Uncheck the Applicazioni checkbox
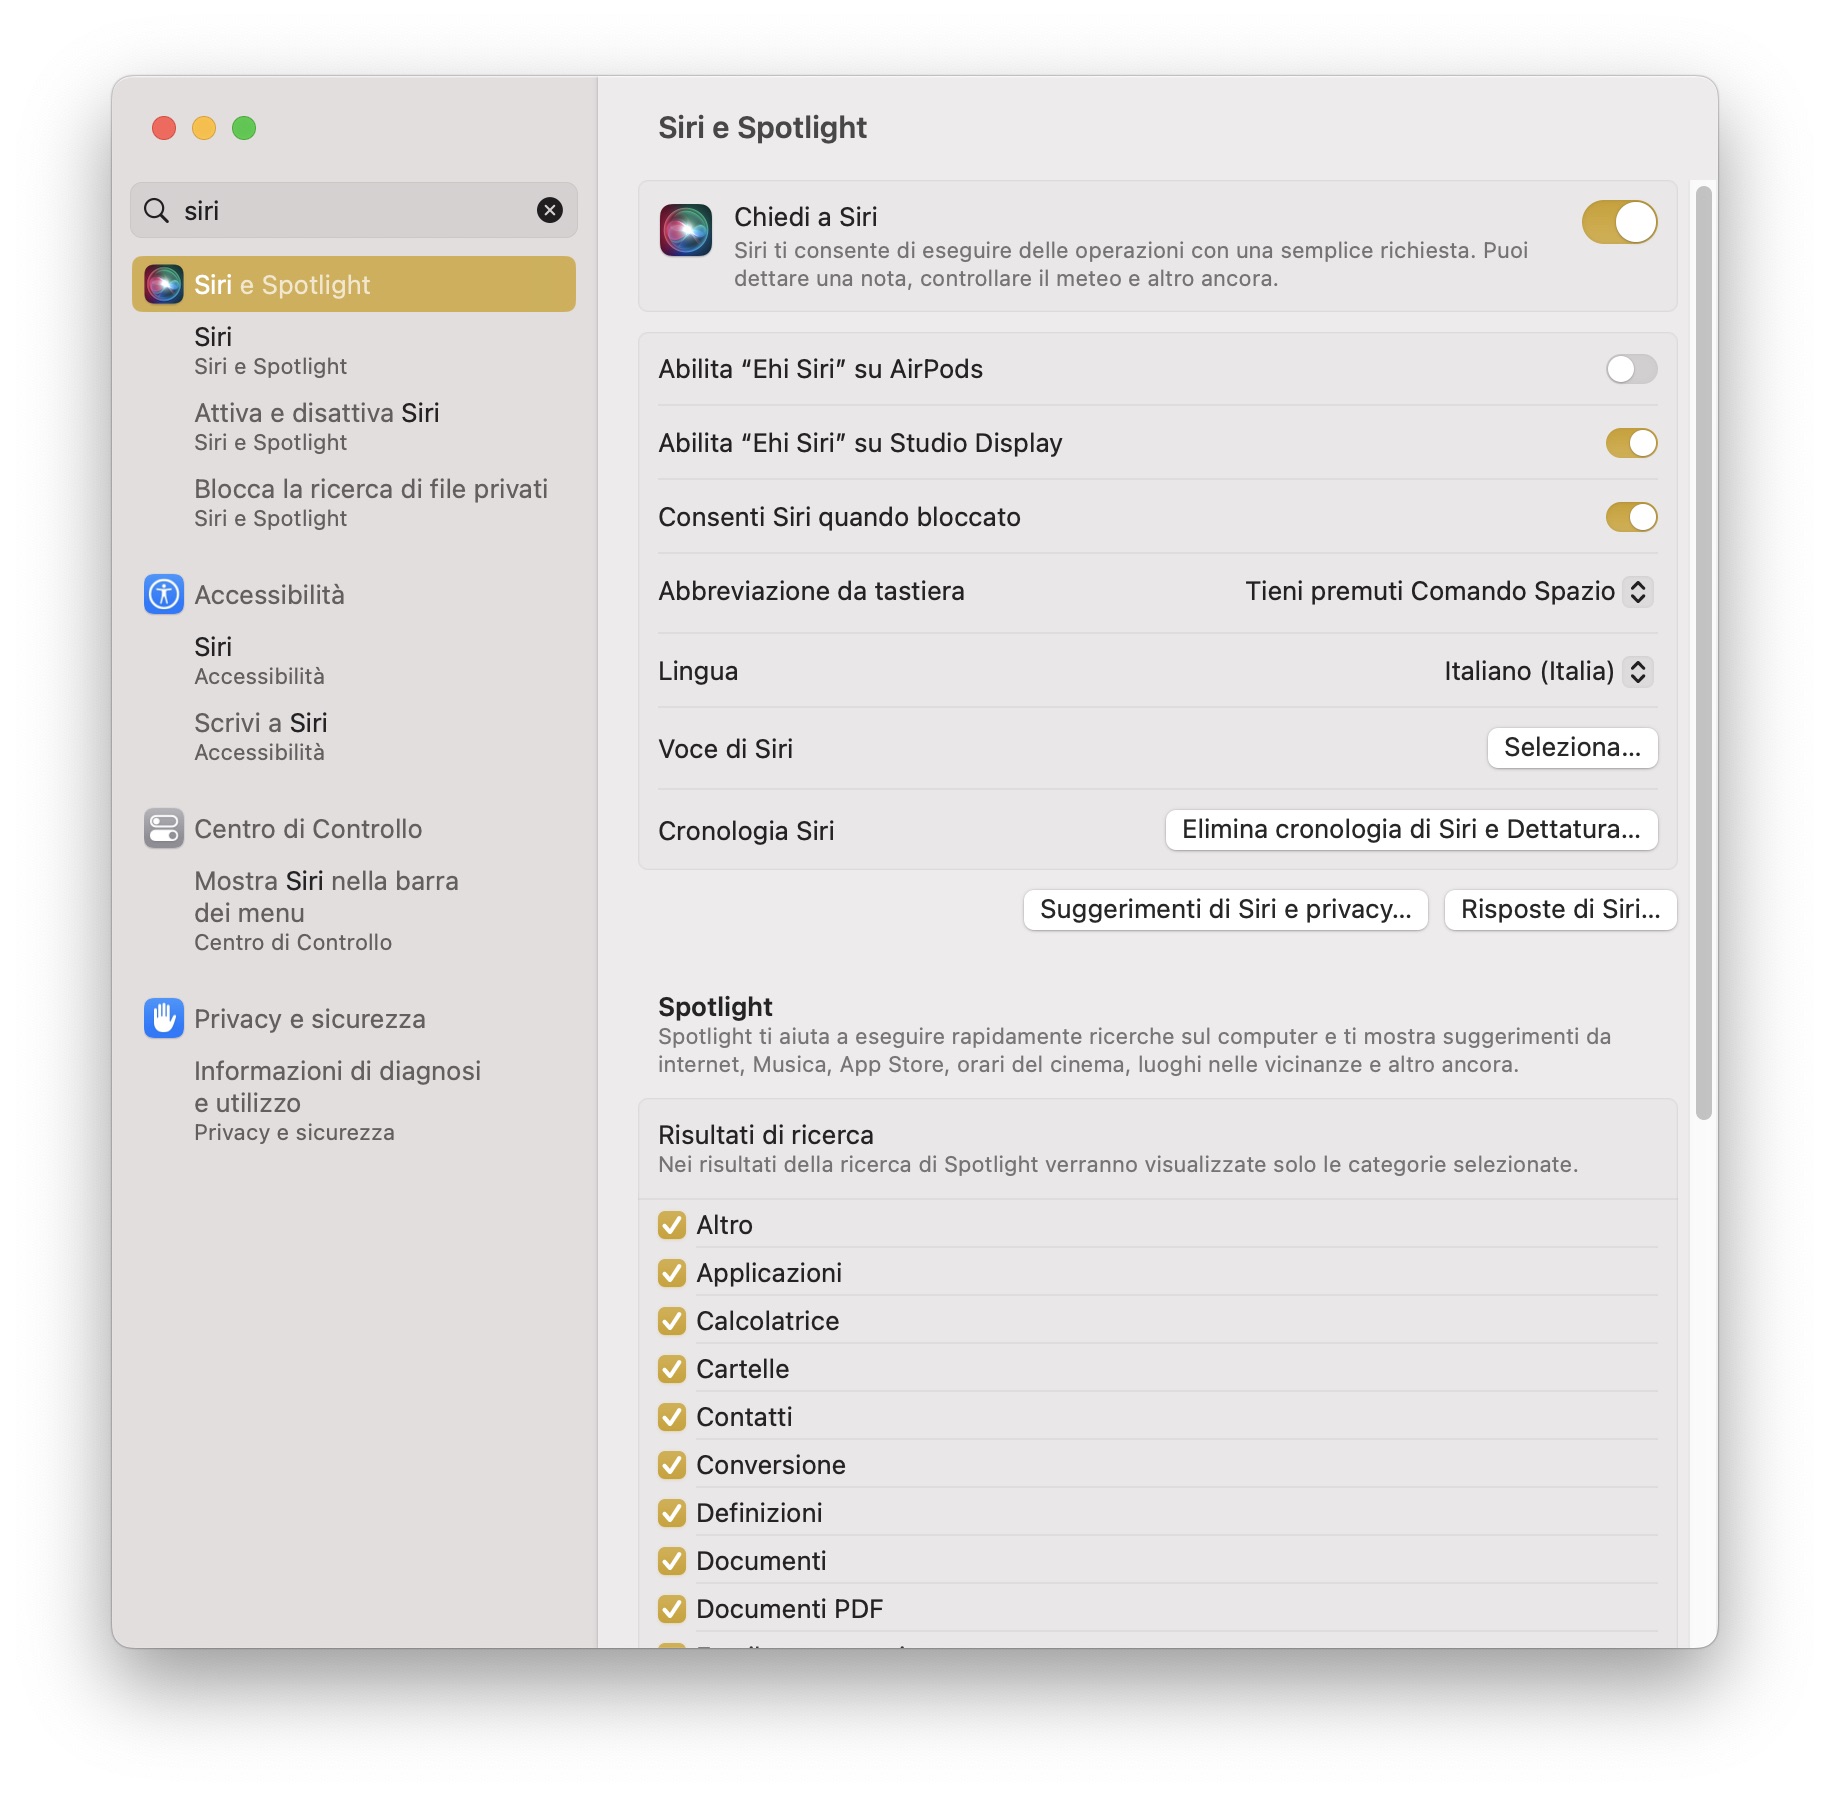1830x1796 pixels. click(x=672, y=1273)
